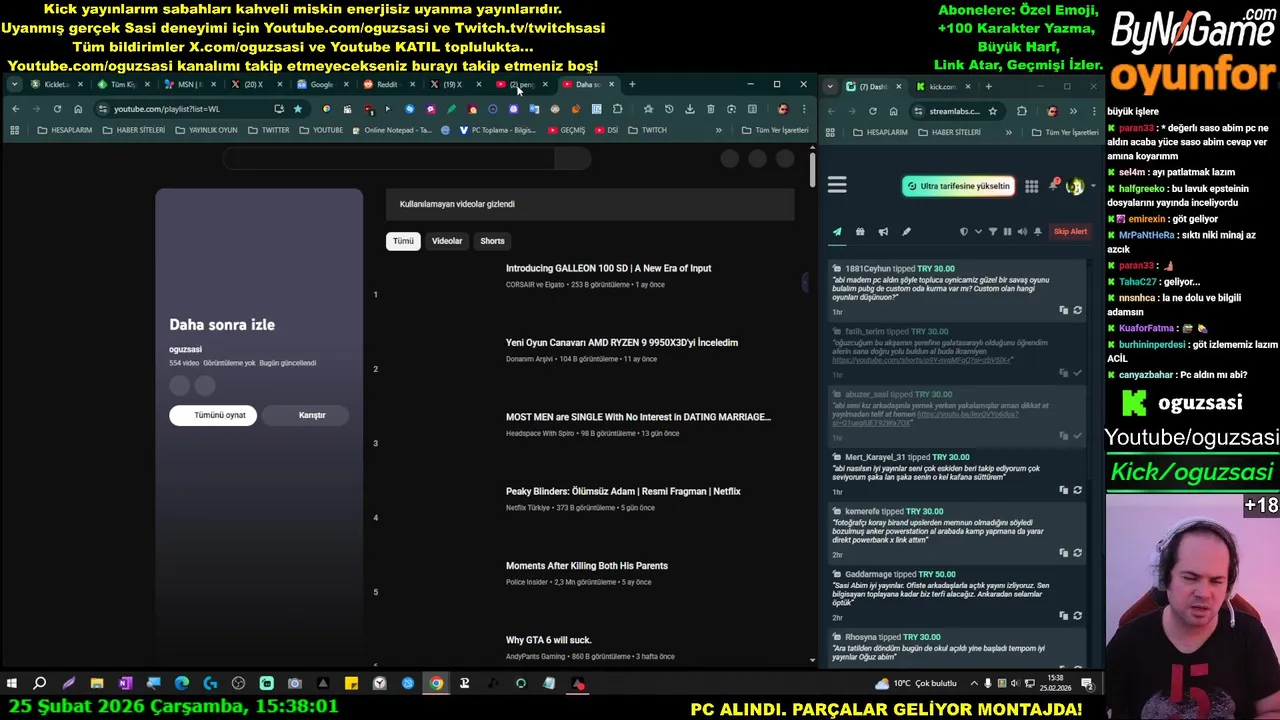Select the Shorts filter chip

click(492, 241)
